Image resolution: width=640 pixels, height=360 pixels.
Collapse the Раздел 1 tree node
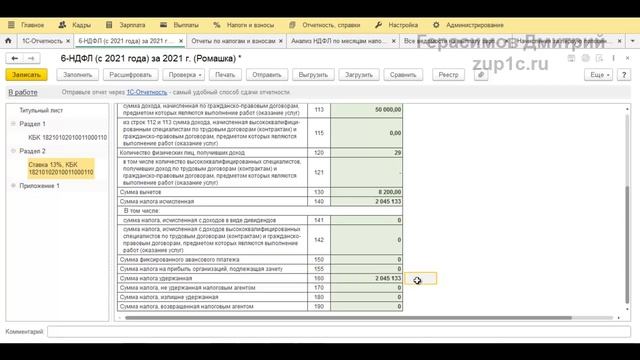(13, 124)
